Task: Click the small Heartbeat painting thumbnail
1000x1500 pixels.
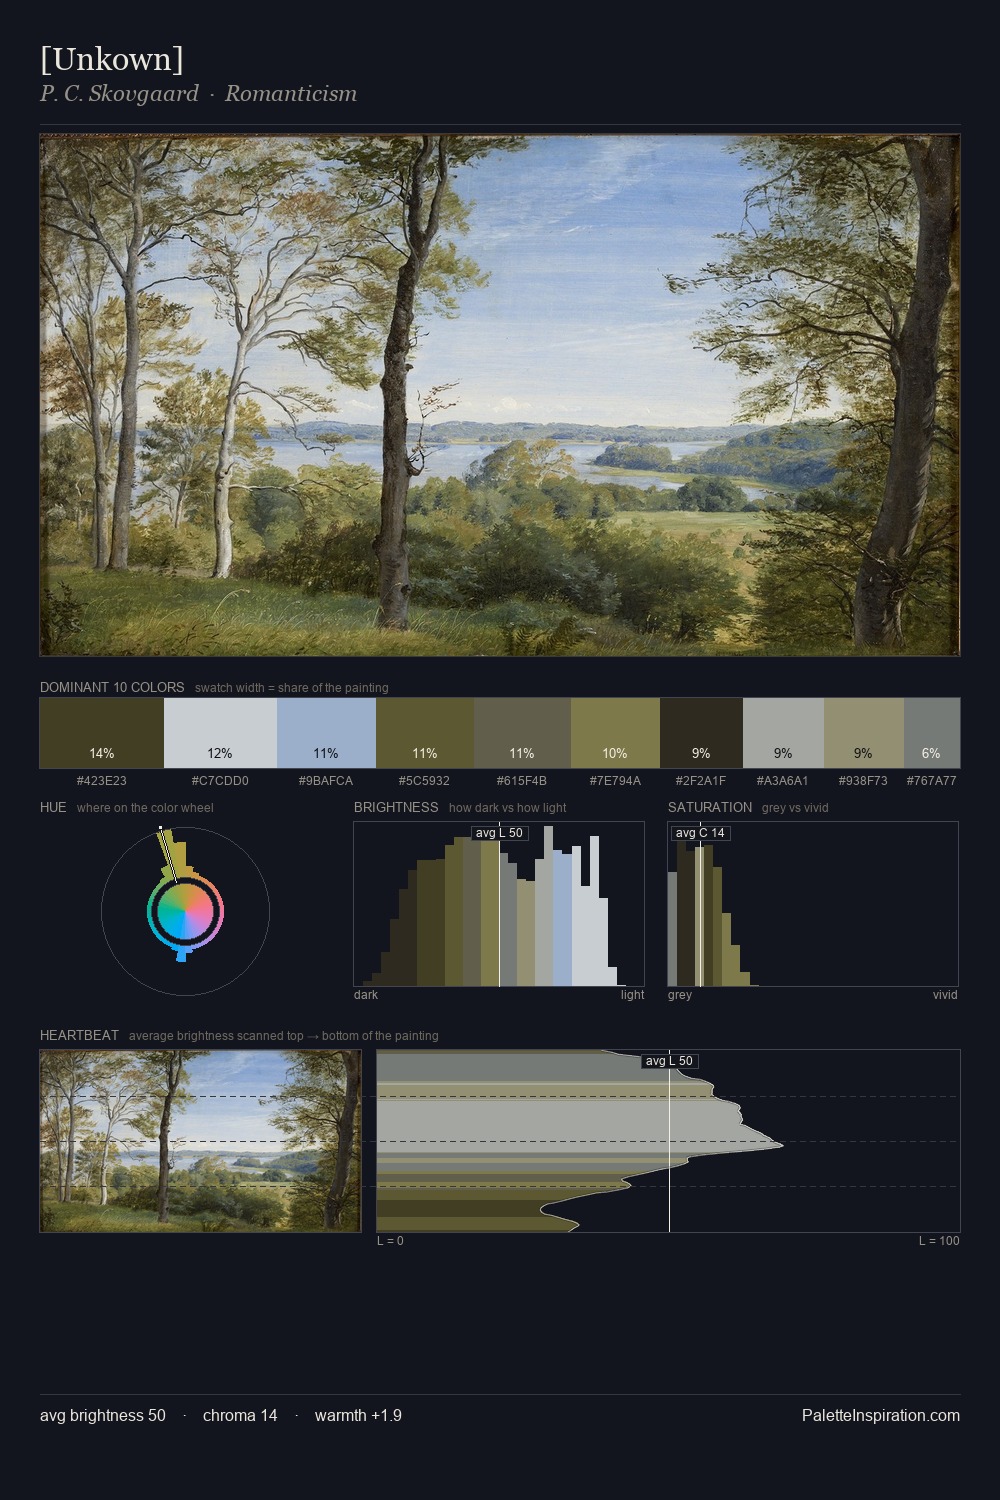Action: (200, 1141)
